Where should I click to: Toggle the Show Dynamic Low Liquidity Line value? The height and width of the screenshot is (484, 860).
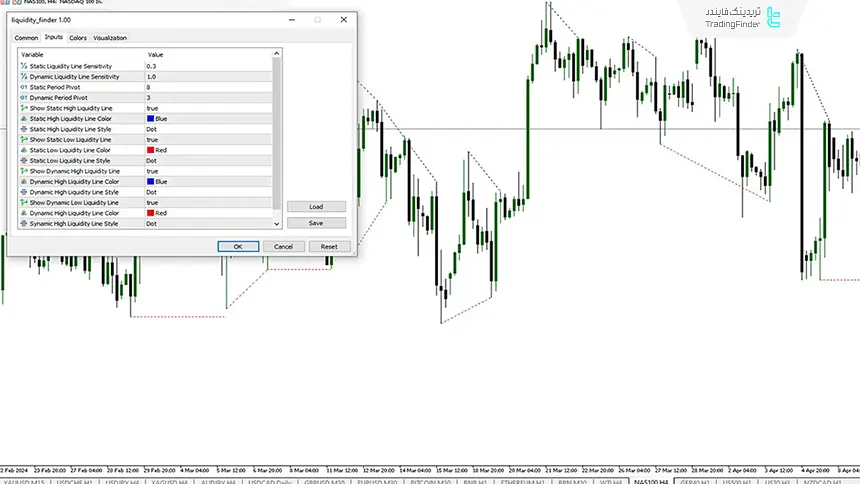click(x=152, y=202)
